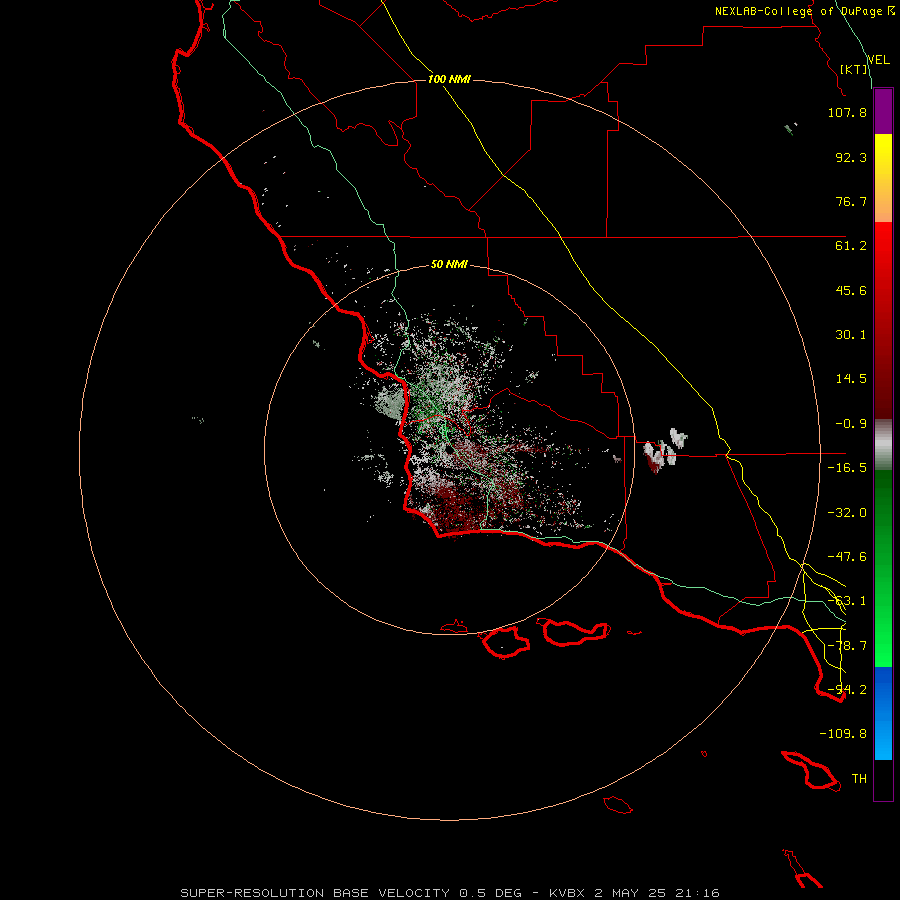This screenshot has height=900, width=900.
Task: Select the 45.6 velocity scale value
Action: 851,290
